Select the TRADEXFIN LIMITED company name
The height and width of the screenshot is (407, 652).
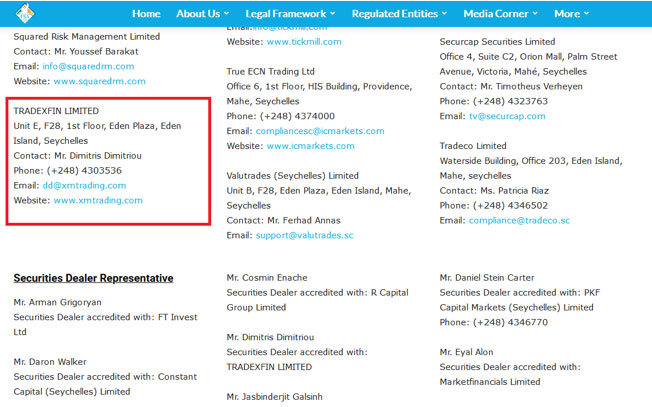coord(56,111)
